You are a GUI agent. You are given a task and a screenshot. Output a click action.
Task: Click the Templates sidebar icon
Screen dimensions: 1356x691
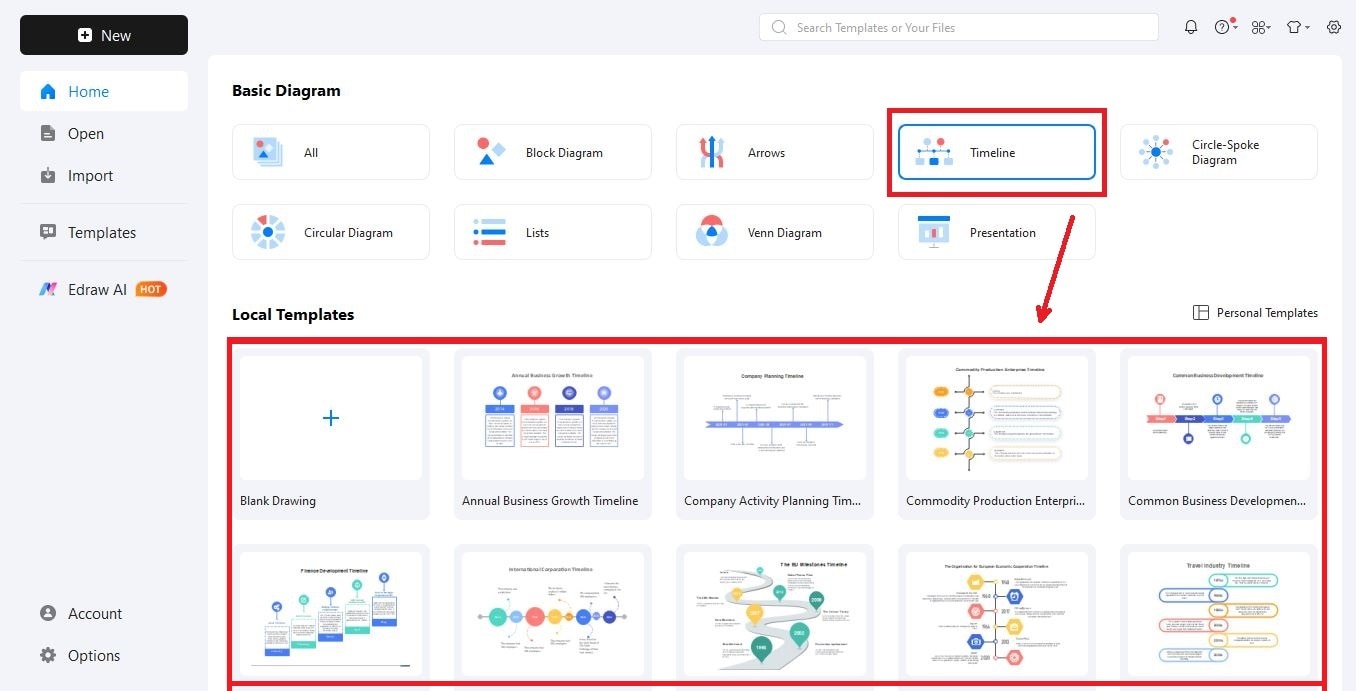(x=48, y=232)
